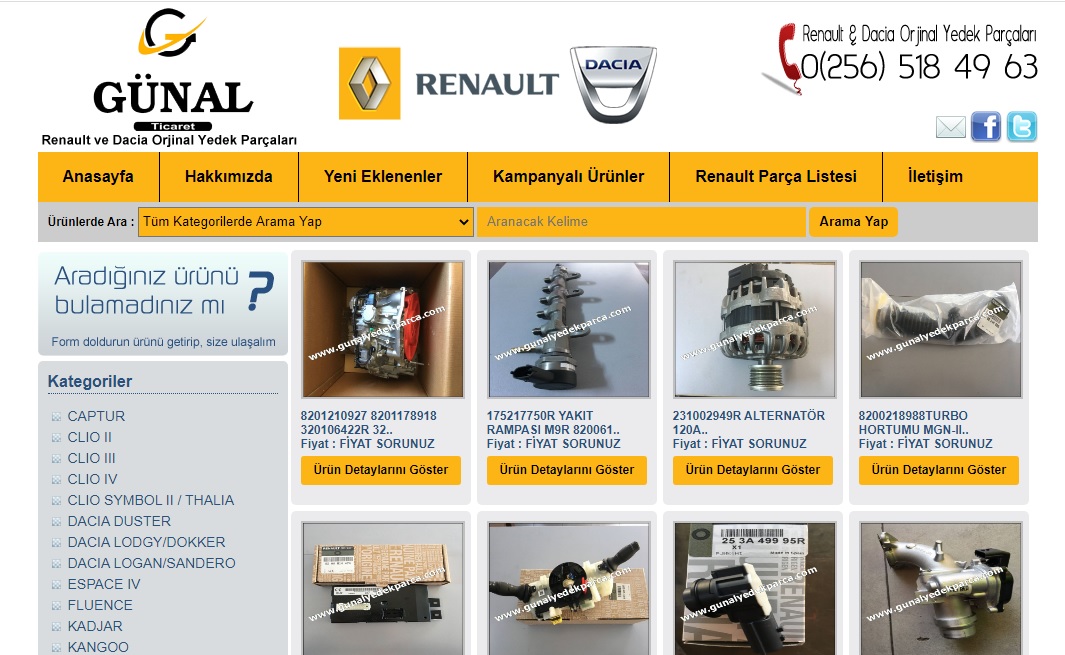Open Renault Parça Listesi menu
Image resolution: width=1065 pixels, height=655 pixels.
[x=776, y=177]
